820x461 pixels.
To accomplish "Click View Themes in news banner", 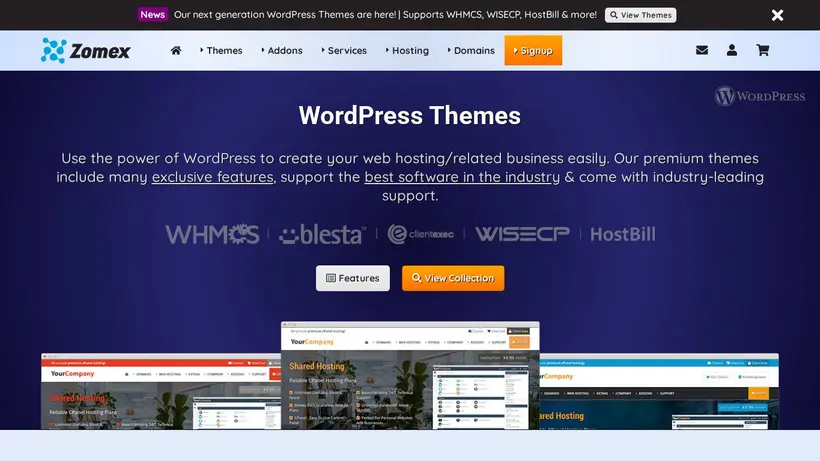I will pyautogui.click(x=640, y=15).
